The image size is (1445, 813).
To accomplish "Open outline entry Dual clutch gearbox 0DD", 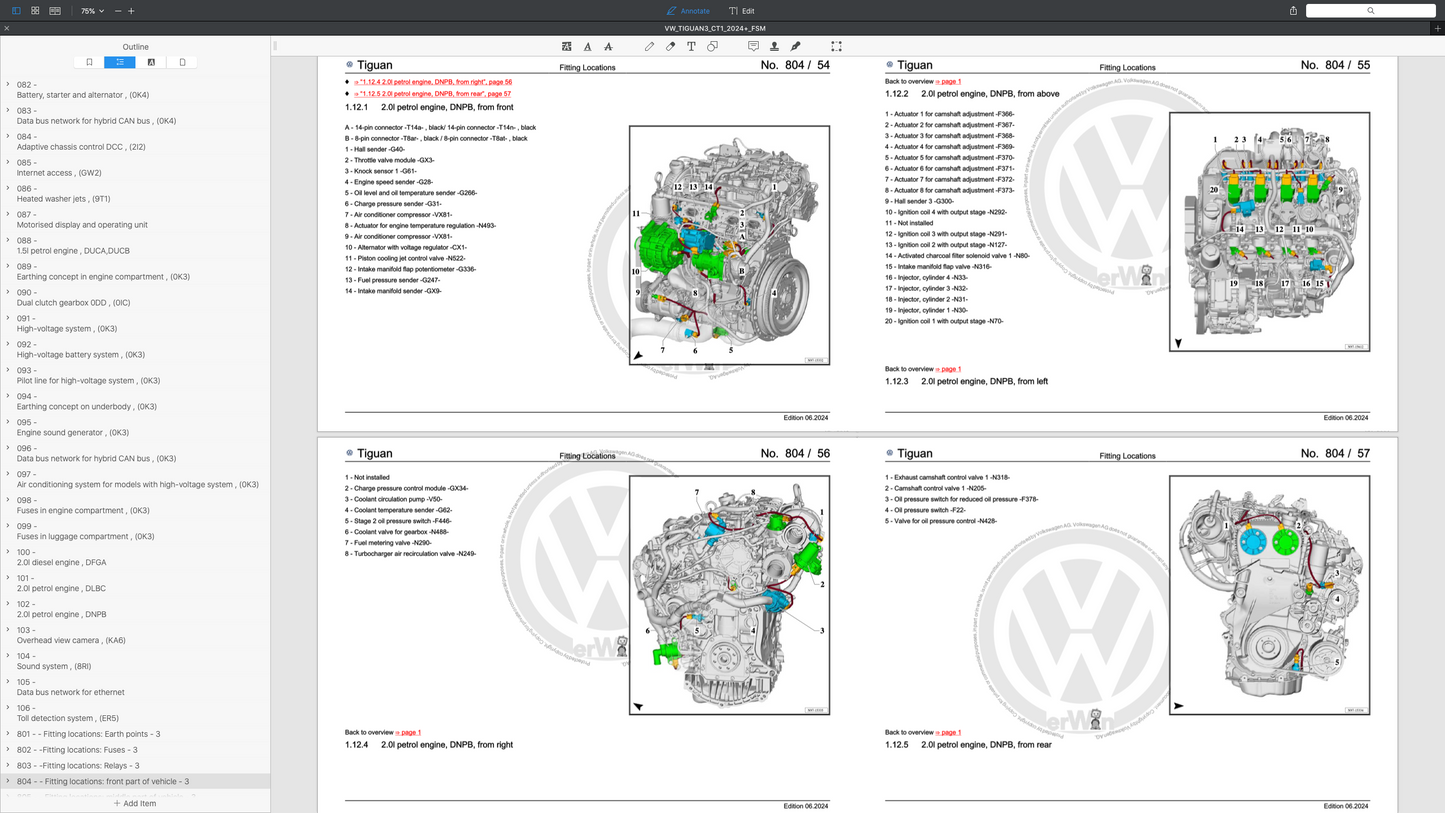I will (x=73, y=303).
